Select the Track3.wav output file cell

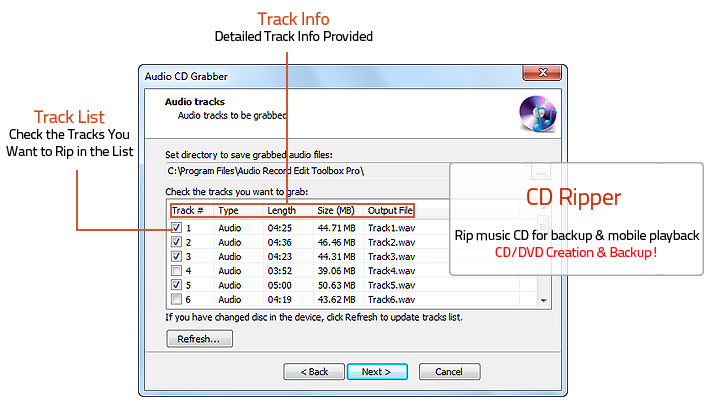click(x=391, y=257)
